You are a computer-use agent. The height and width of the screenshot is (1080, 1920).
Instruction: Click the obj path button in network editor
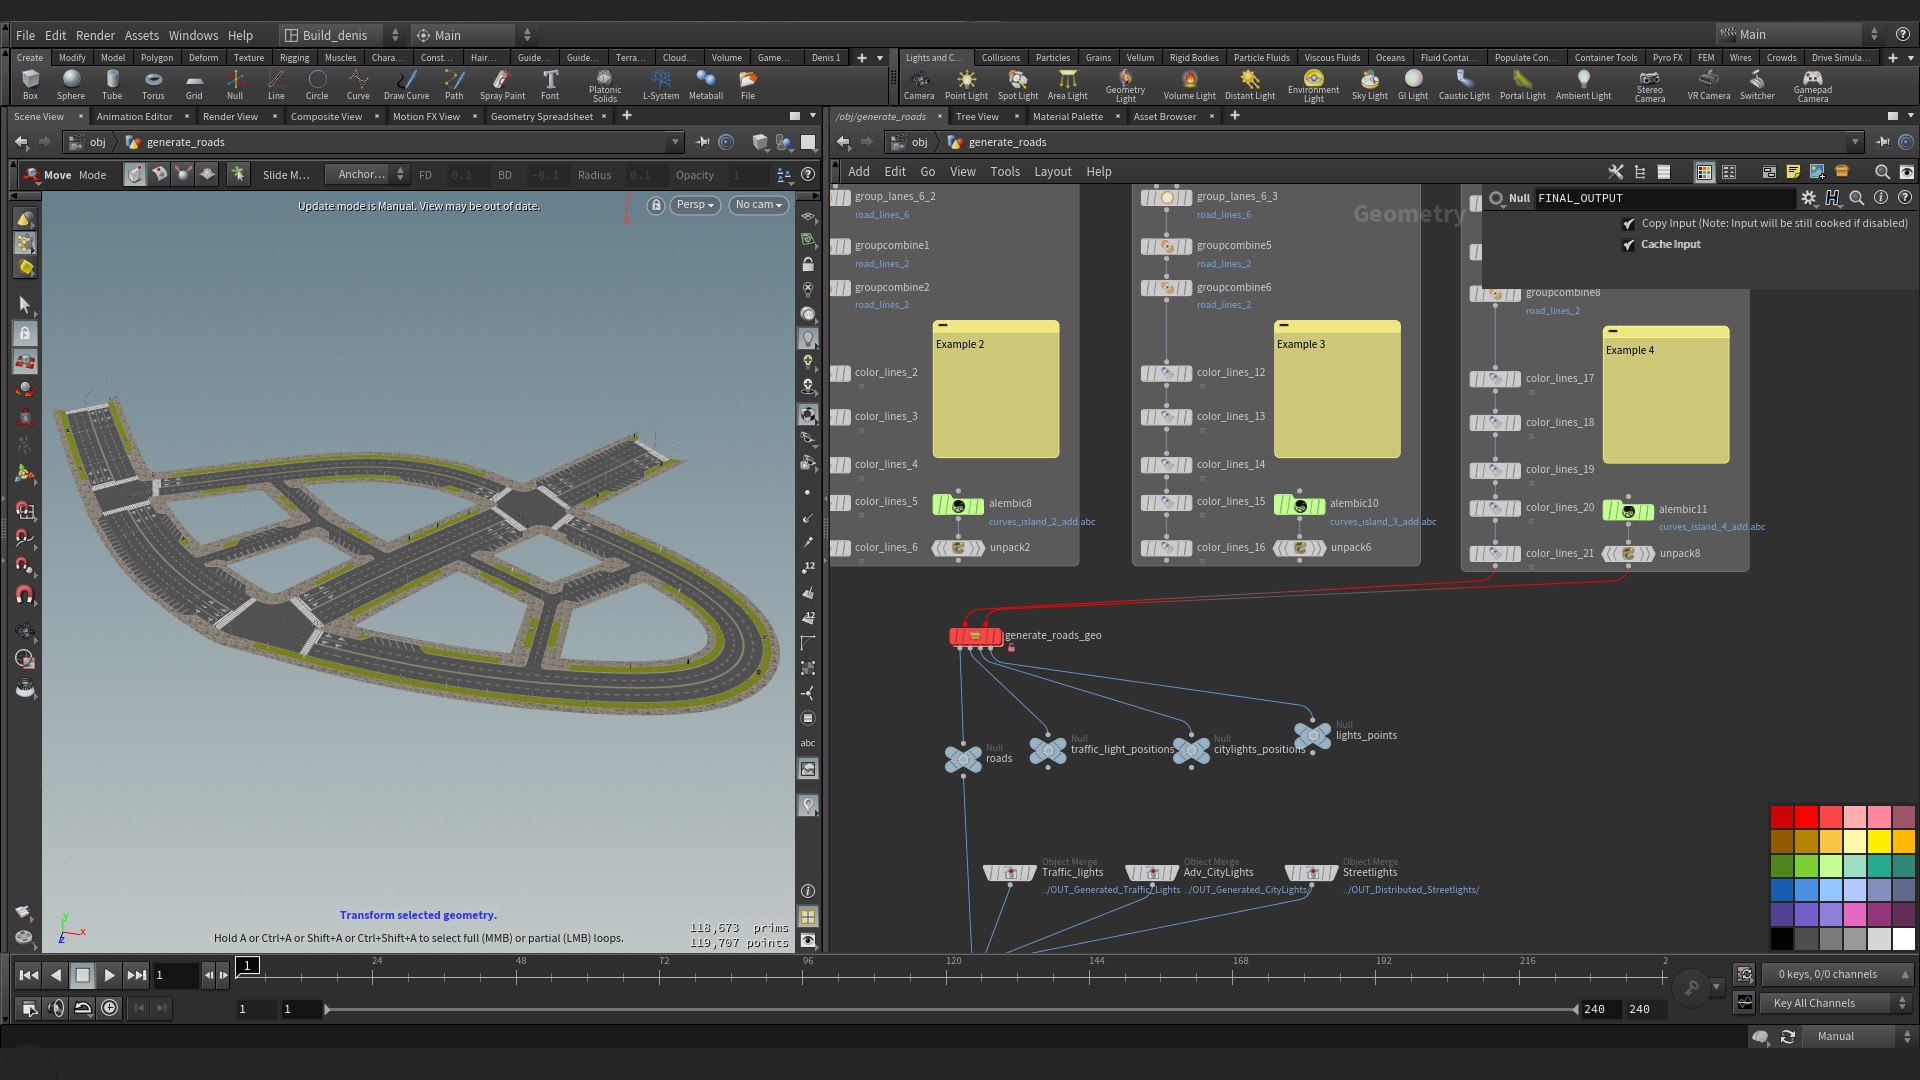click(910, 142)
